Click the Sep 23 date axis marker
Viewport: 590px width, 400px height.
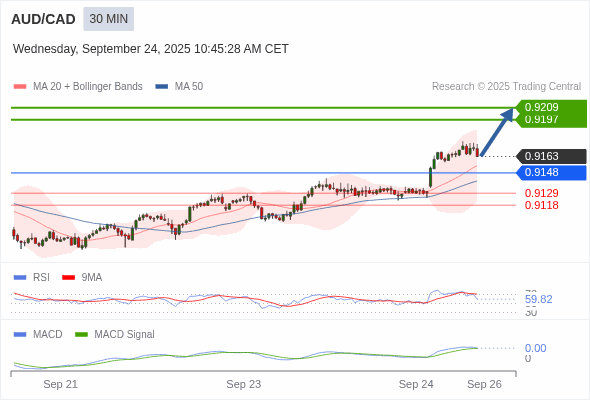(243, 384)
